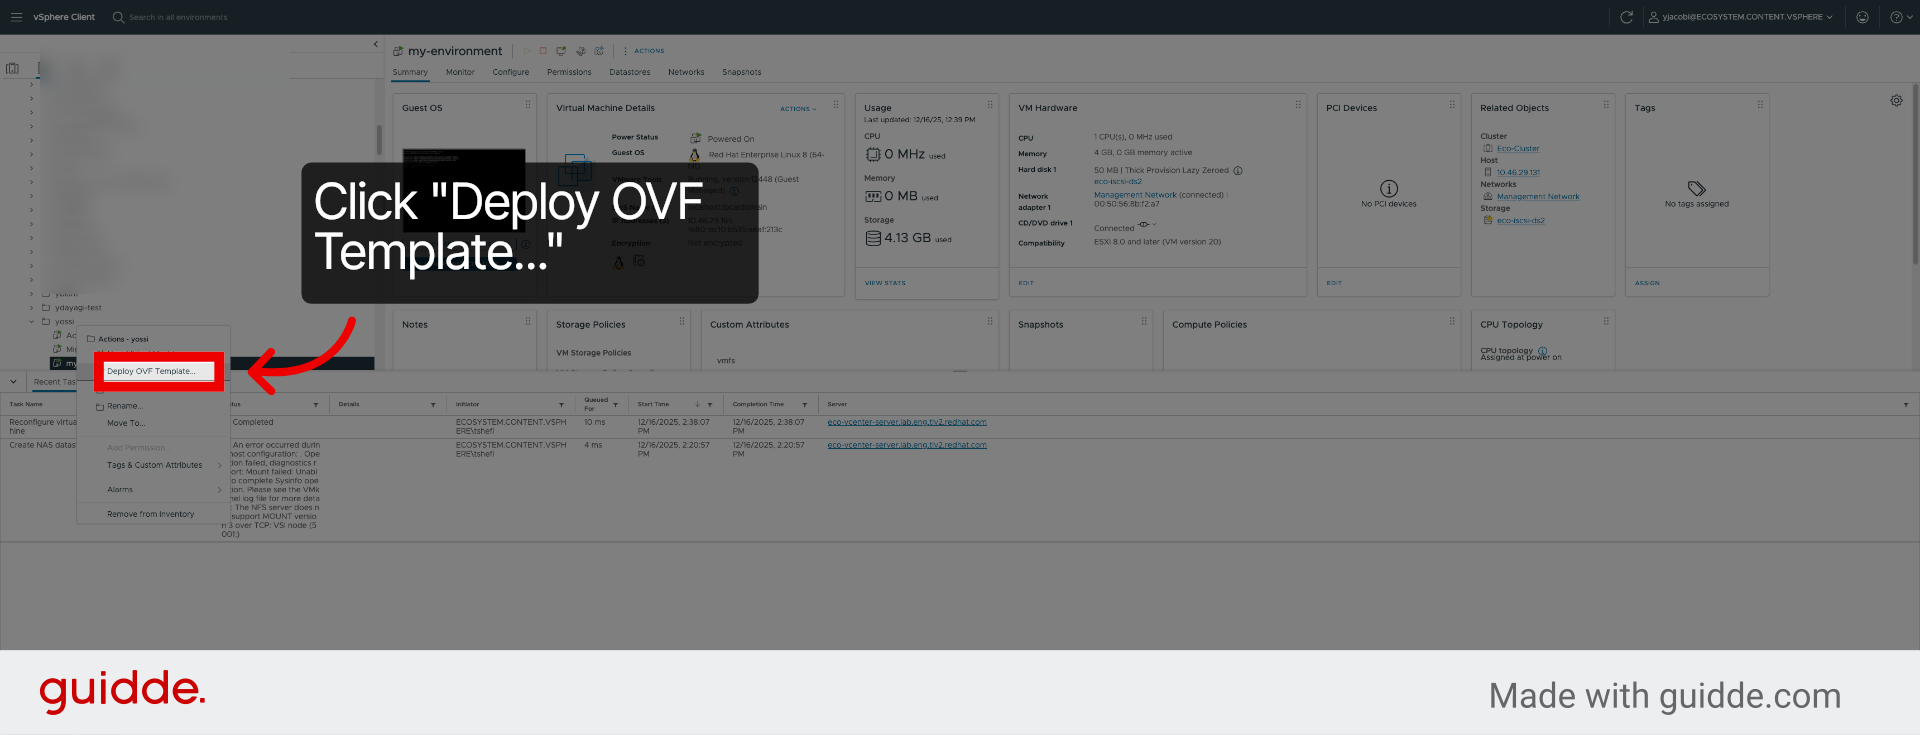Click the Edit Settings toolbar icon
This screenshot has width=1920, height=735.
[x=580, y=51]
